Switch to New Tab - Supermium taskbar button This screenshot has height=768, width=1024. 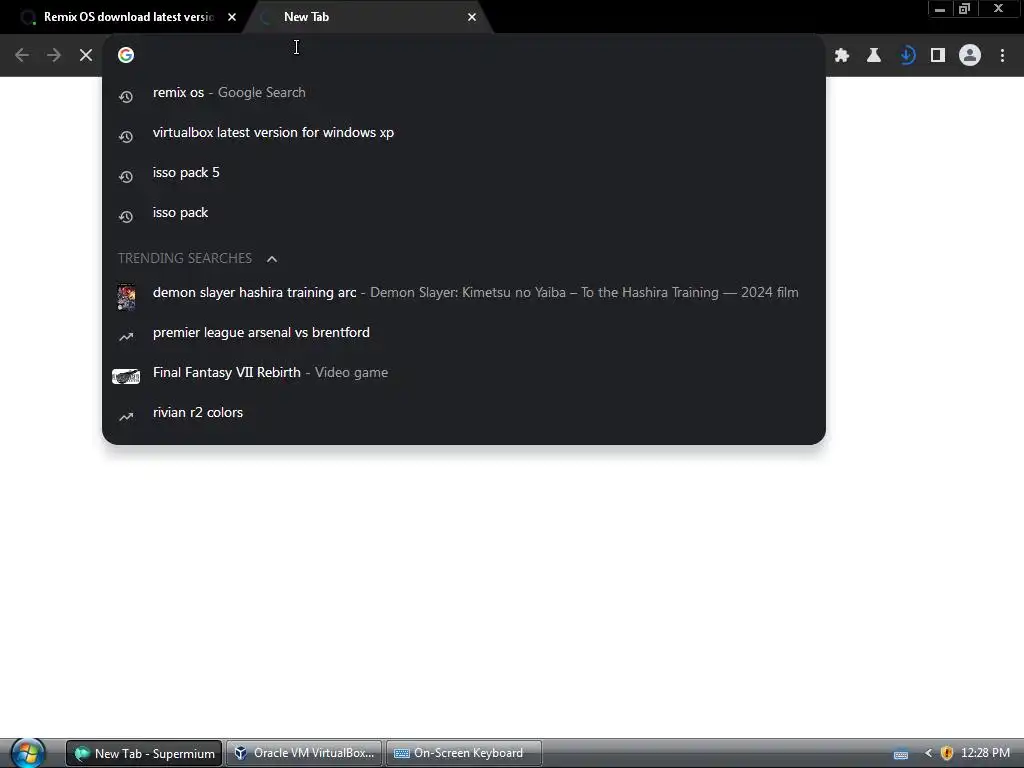tap(144, 754)
